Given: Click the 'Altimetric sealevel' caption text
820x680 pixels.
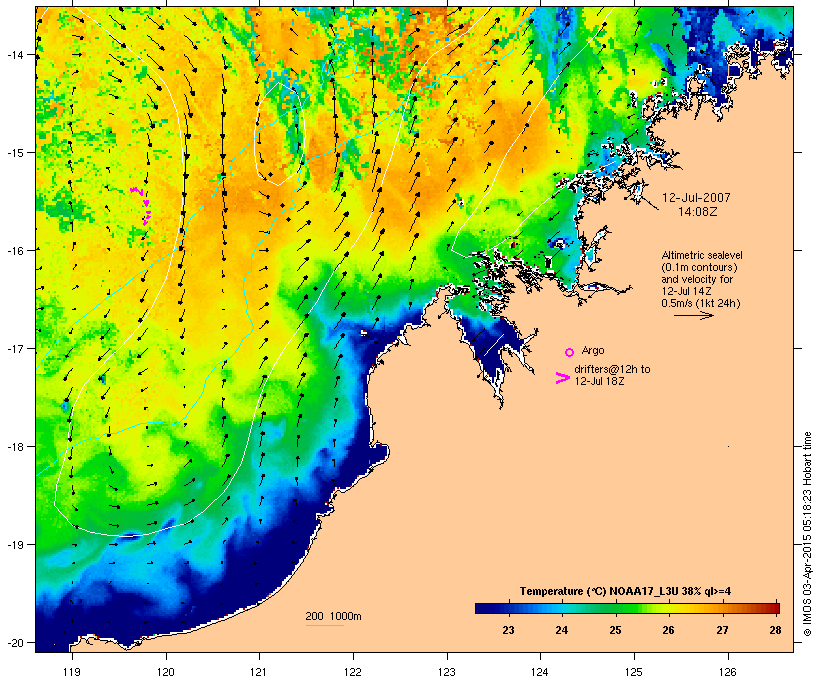Looking at the screenshot, I should coord(702,255).
